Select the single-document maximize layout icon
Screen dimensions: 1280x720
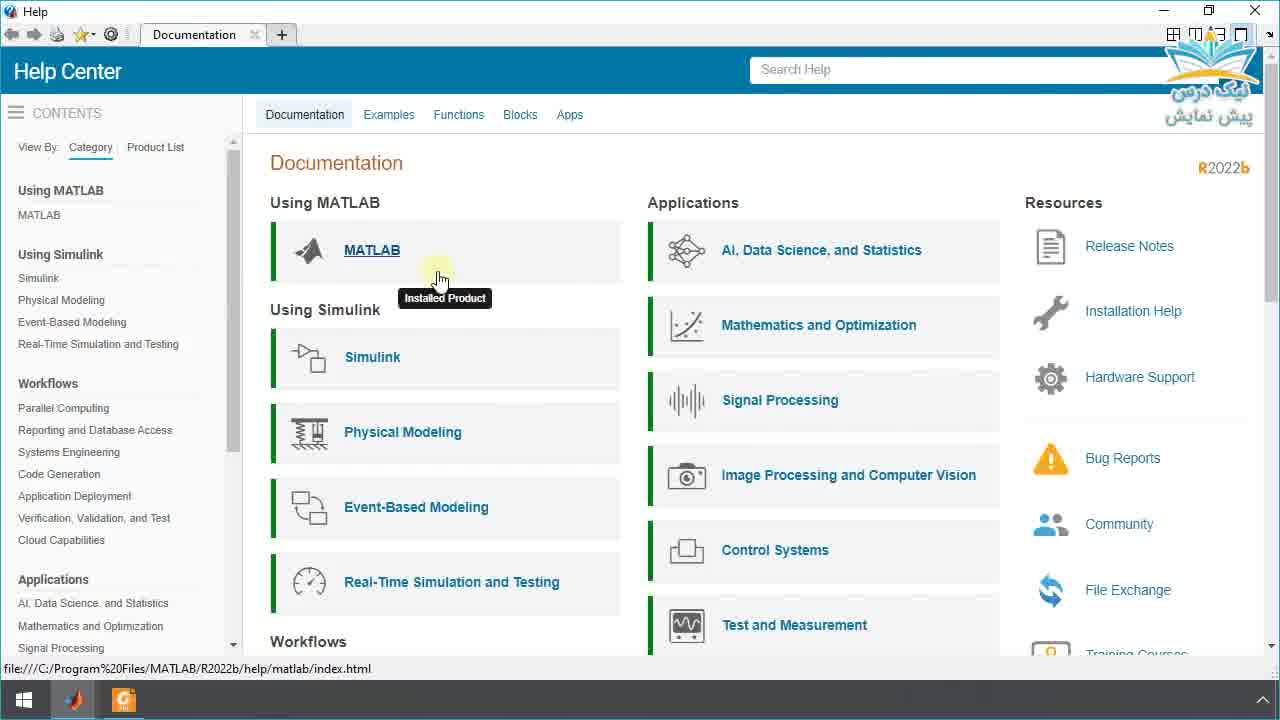click(x=1241, y=34)
